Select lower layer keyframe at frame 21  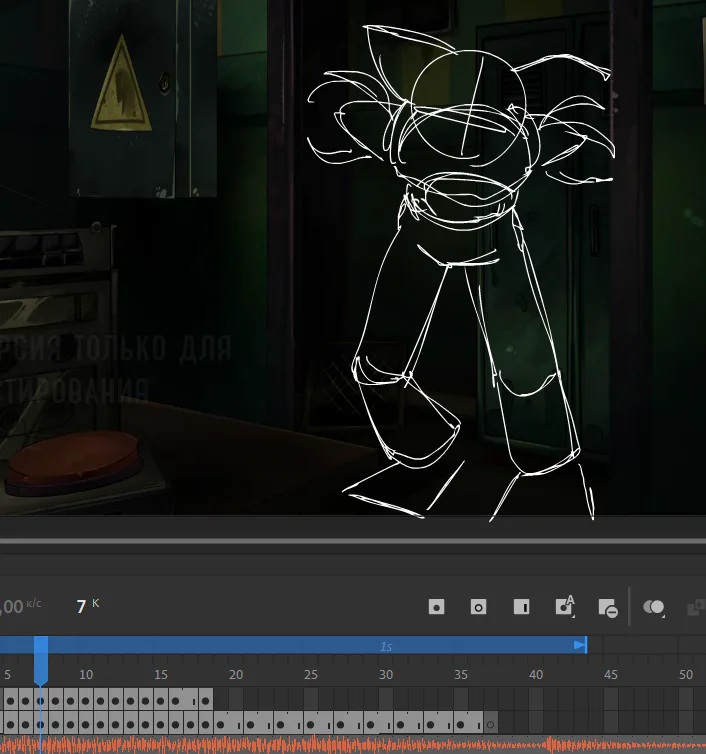(251, 724)
